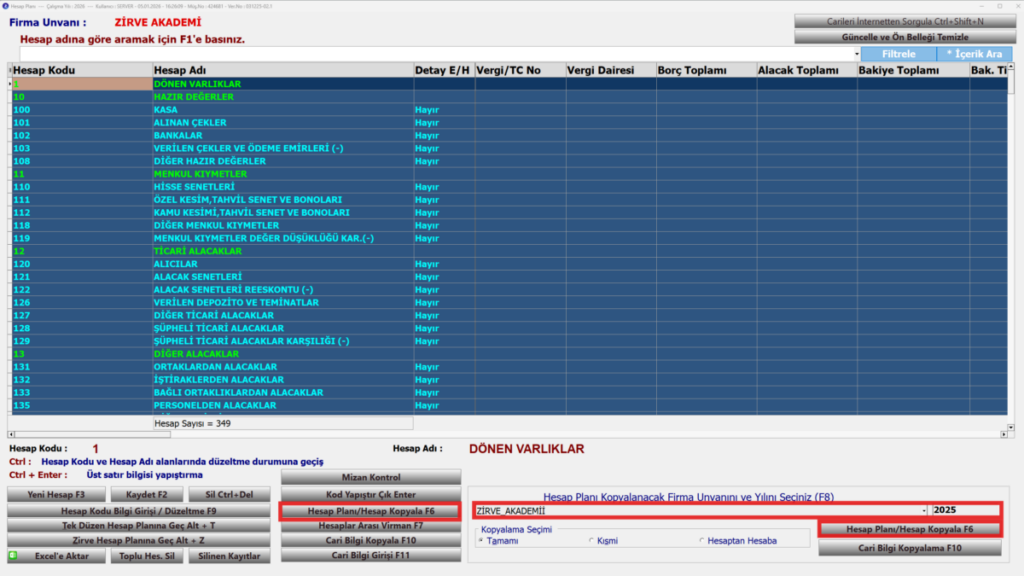This screenshot has height=576, width=1024.
Task: Click the Yeni Hesap F3 button
Action: 56,495
